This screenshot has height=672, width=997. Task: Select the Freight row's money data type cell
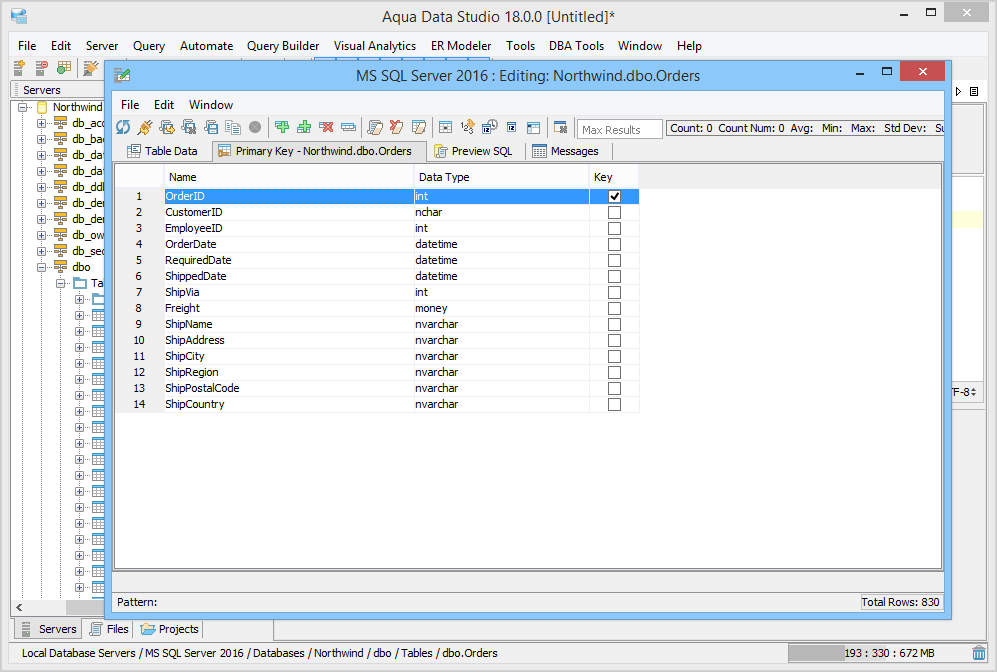502,308
